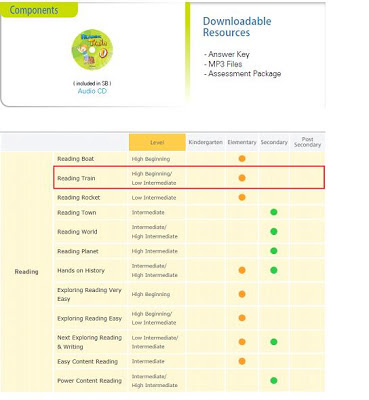This screenshot has height=400, width=369.
Task: Click level of Exploring Reading Very Easy
Action: pyautogui.click(x=151, y=294)
